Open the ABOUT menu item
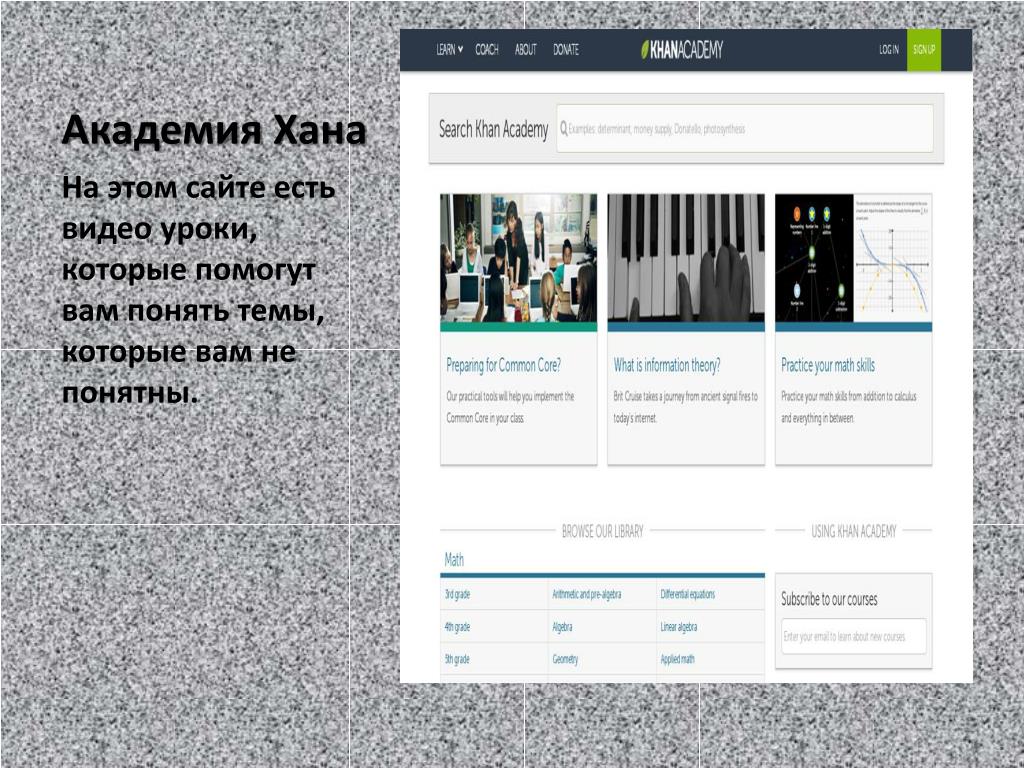This screenshot has width=1024, height=768. coord(525,50)
